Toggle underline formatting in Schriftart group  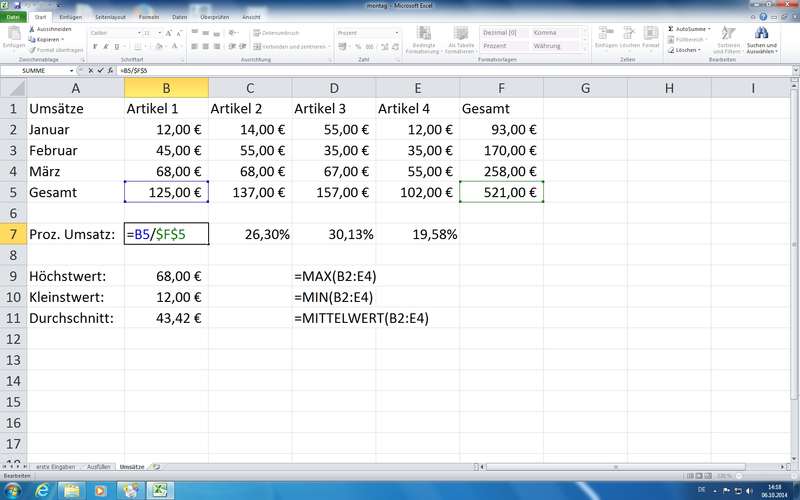pyautogui.click(x=116, y=46)
